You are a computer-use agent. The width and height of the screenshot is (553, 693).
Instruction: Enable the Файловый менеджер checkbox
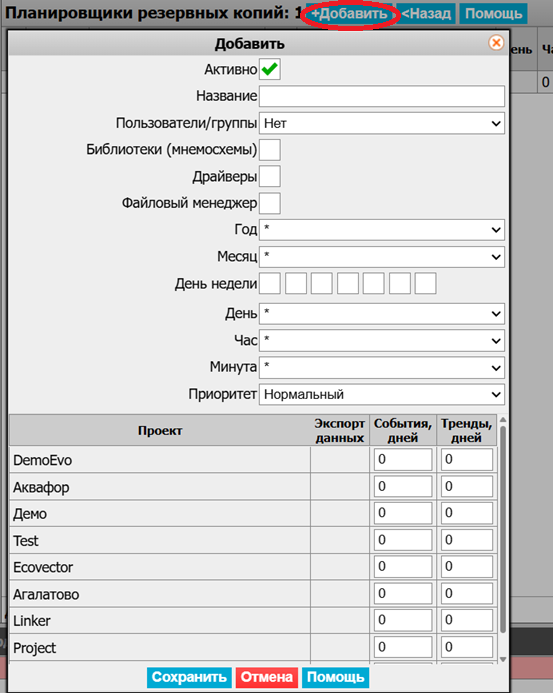[270, 203]
